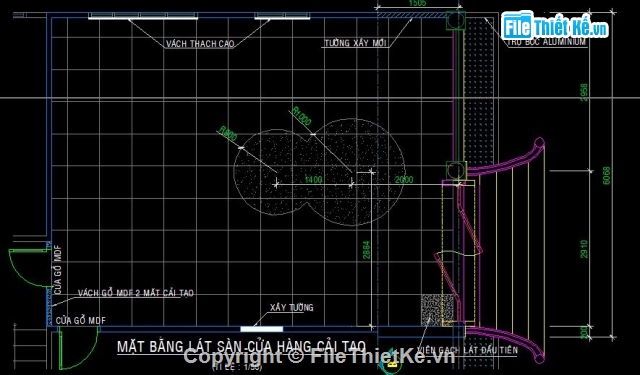640x375 pixels.
Task: Click the white new-wall block at bottom
Action: point(261,329)
